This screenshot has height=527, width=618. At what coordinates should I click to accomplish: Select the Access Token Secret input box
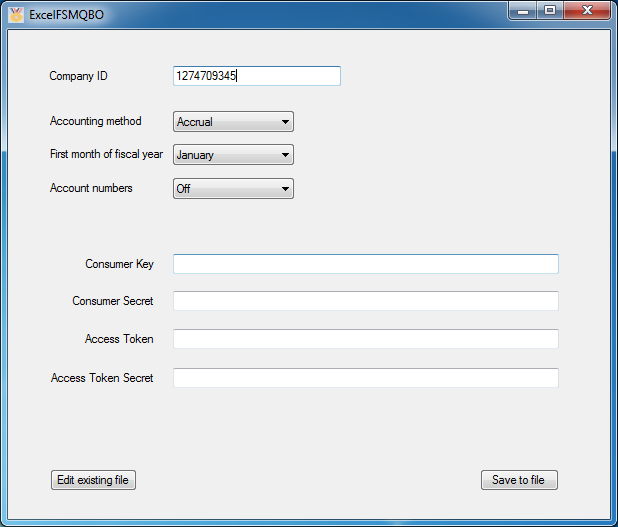point(366,378)
